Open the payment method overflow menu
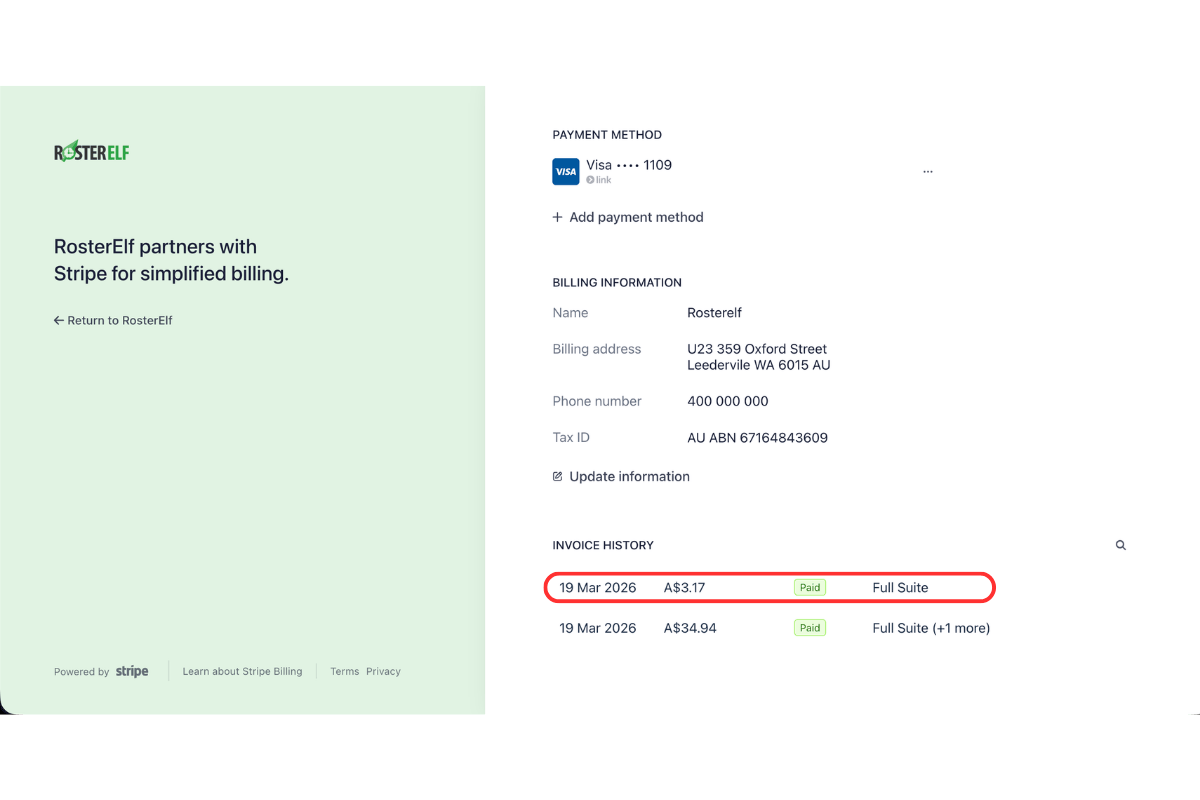This screenshot has width=1200, height=800. 927,170
